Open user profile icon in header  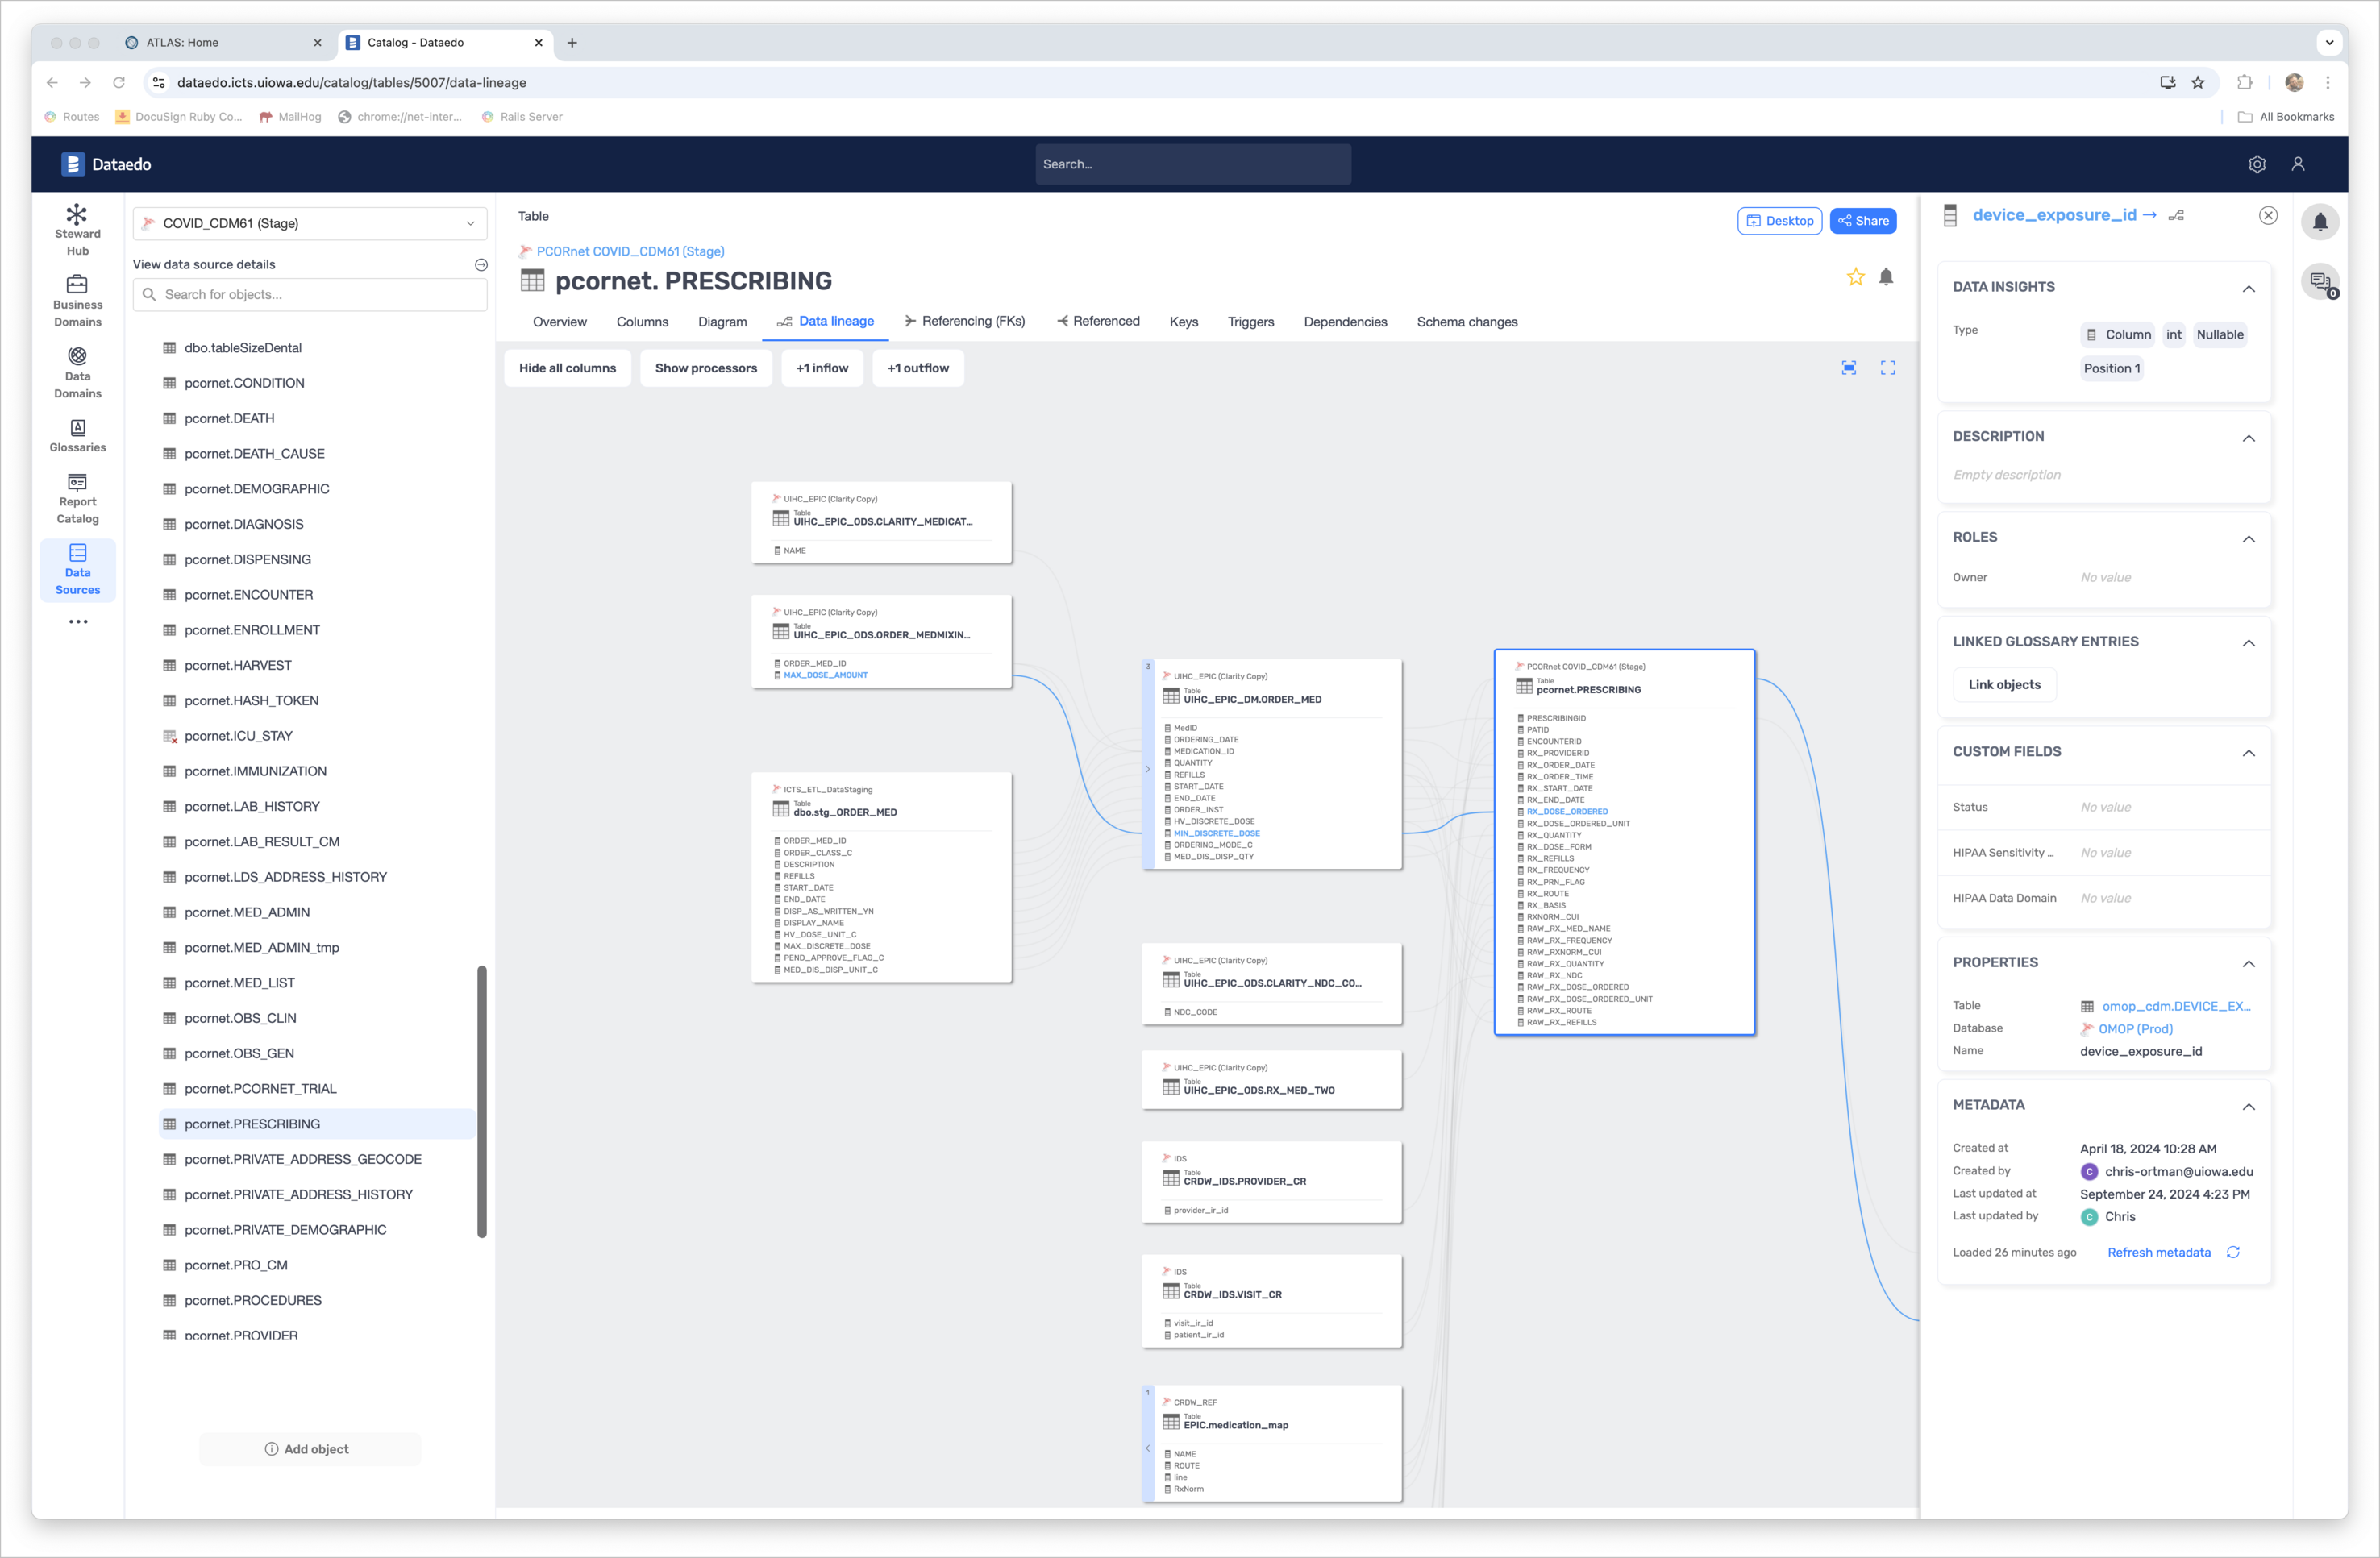tap(2298, 164)
